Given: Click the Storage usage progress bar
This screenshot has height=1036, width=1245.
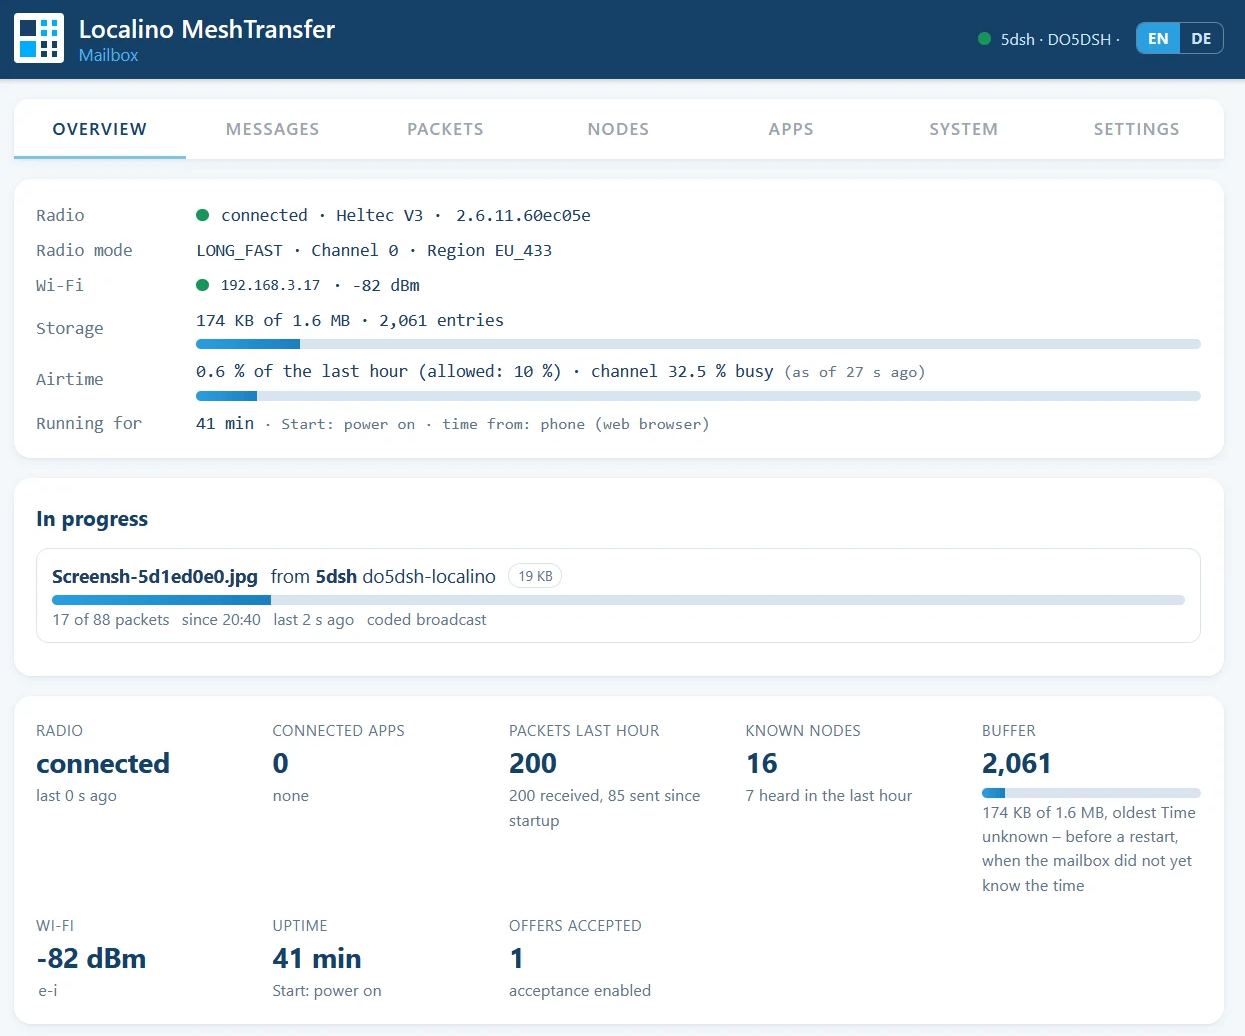Looking at the screenshot, I should tap(698, 344).
